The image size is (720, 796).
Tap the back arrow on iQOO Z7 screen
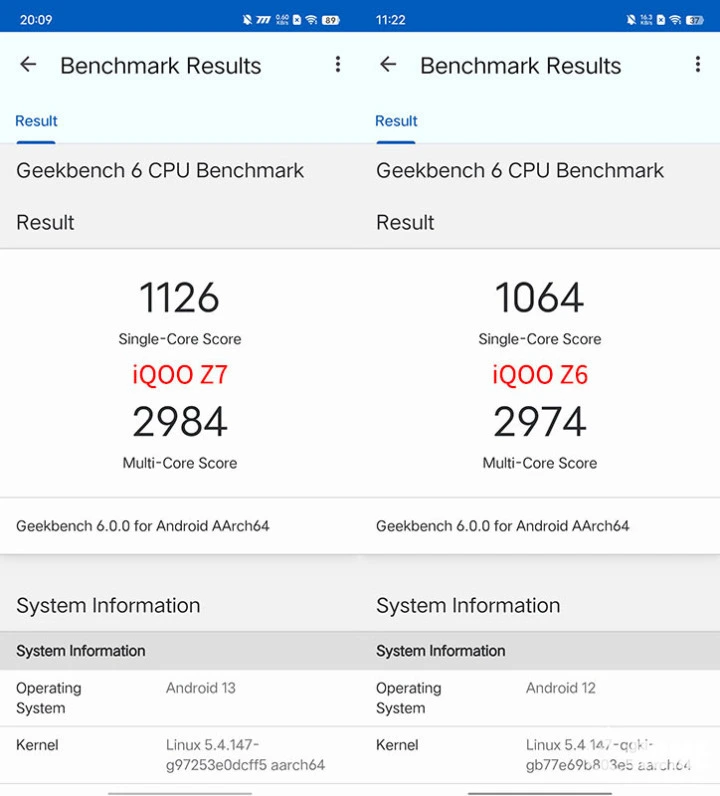pos(28,65)
